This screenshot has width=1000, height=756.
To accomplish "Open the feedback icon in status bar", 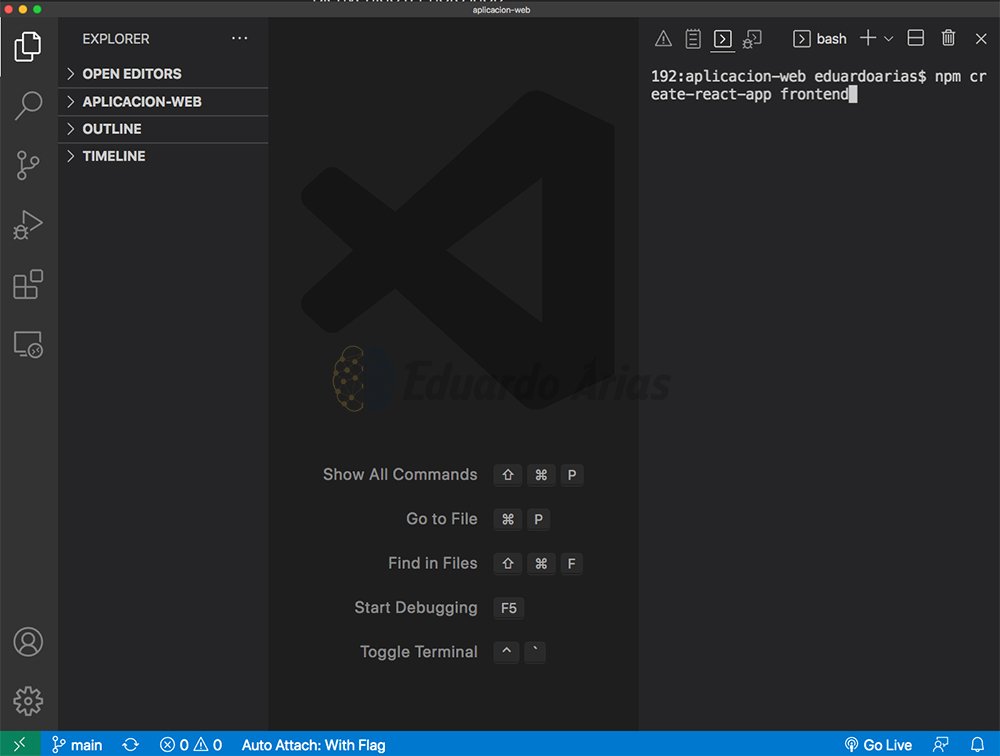I will coord(941,745).
